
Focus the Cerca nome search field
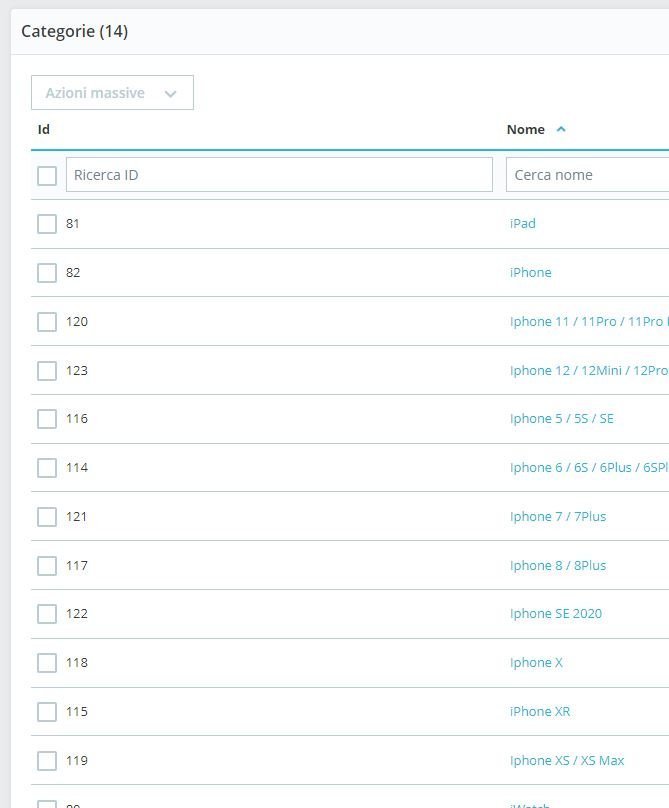588,175
